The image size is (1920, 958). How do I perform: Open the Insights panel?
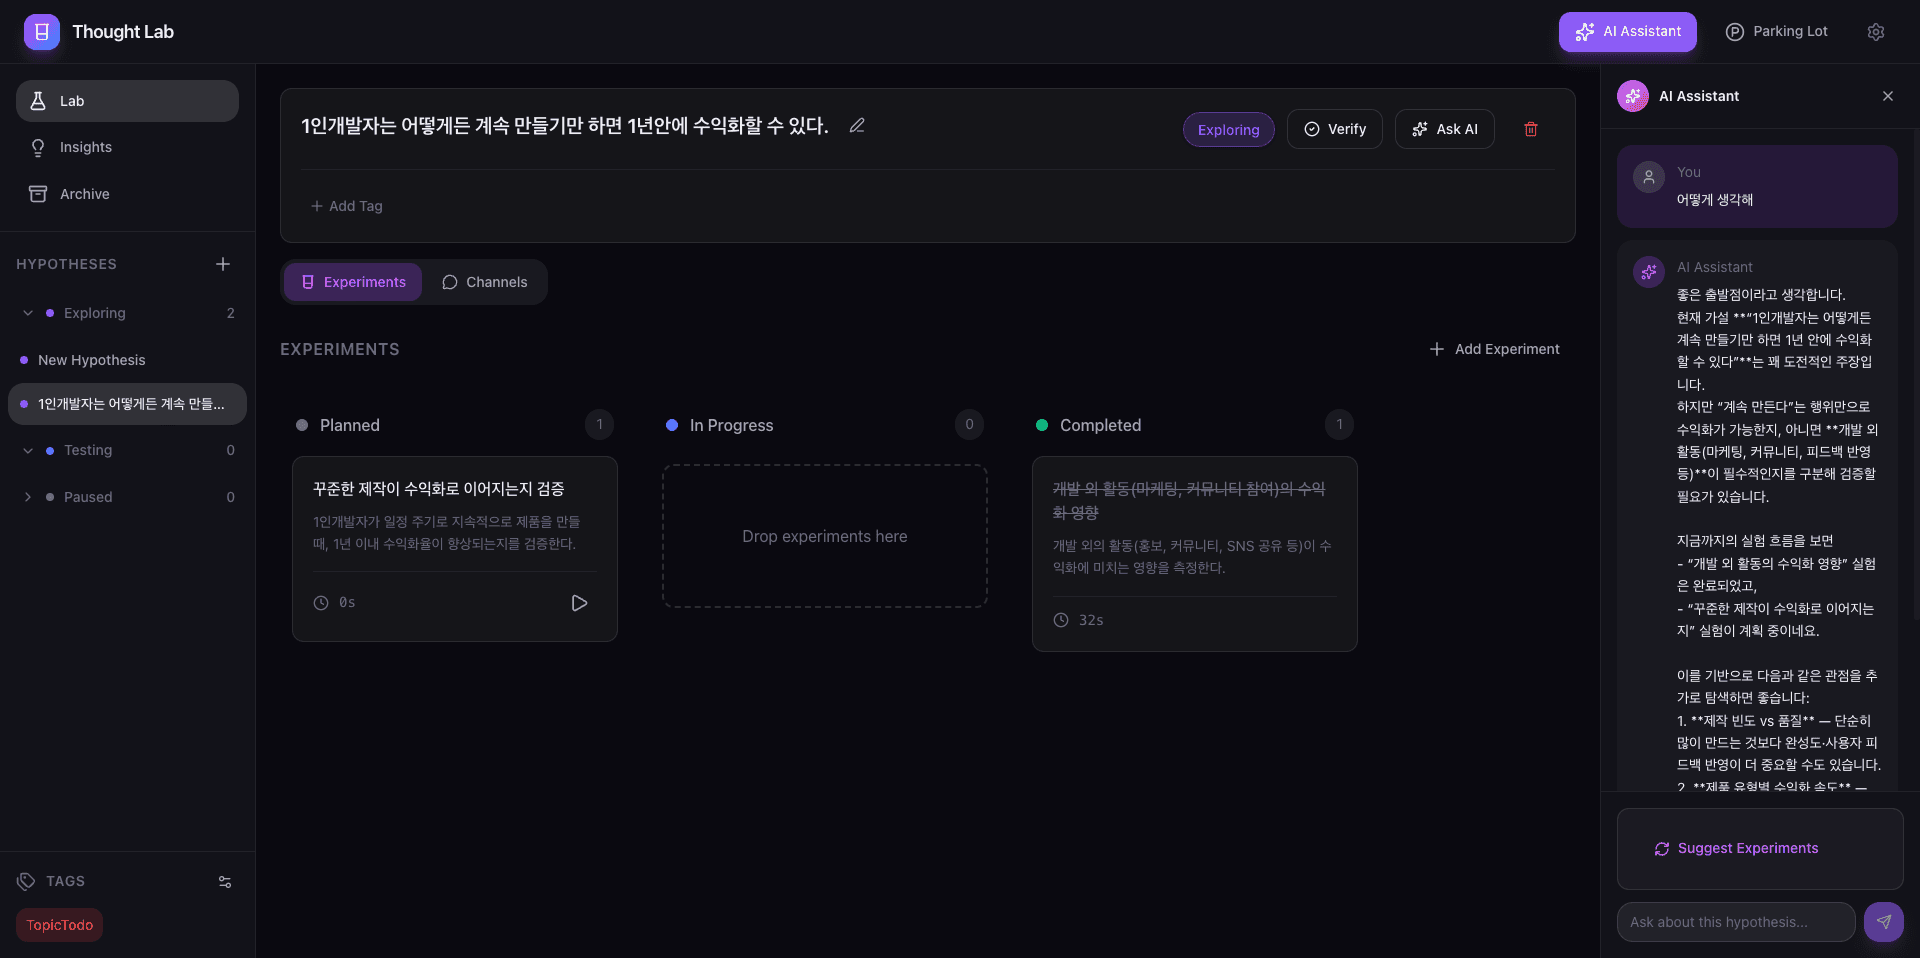click(84, 147)
